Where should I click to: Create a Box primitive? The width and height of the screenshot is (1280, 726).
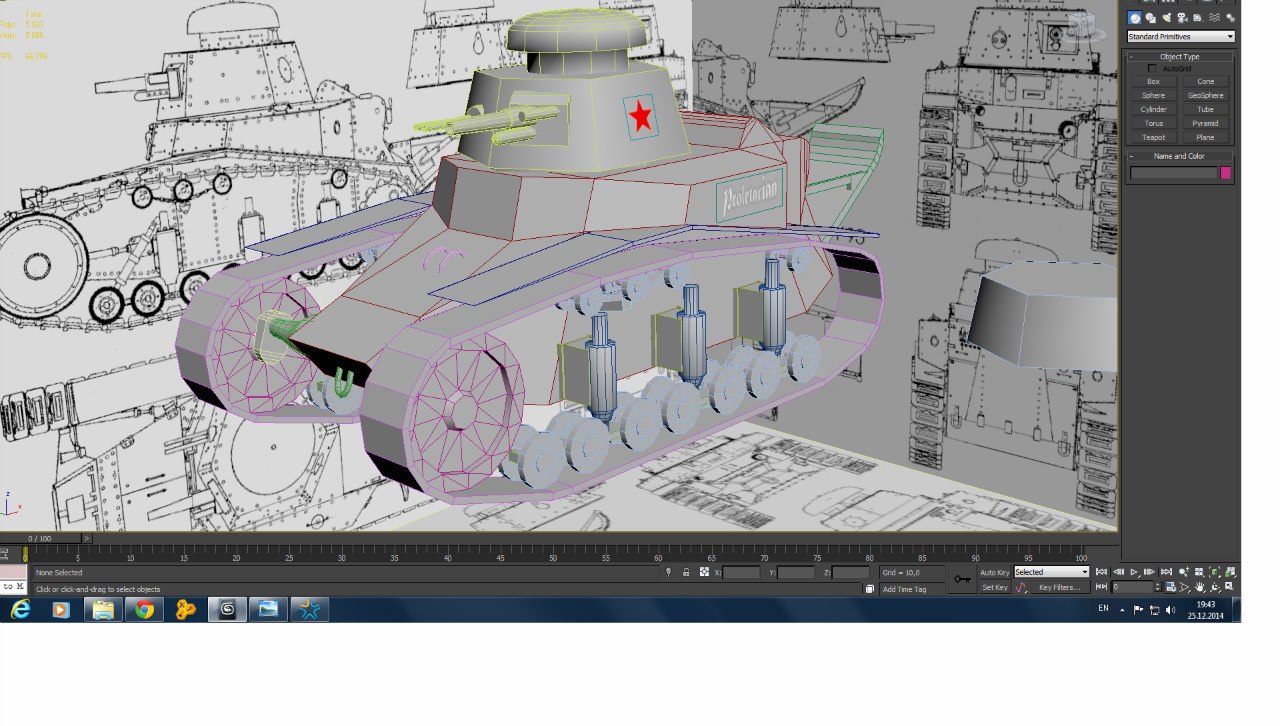(x=1153, y=82)
